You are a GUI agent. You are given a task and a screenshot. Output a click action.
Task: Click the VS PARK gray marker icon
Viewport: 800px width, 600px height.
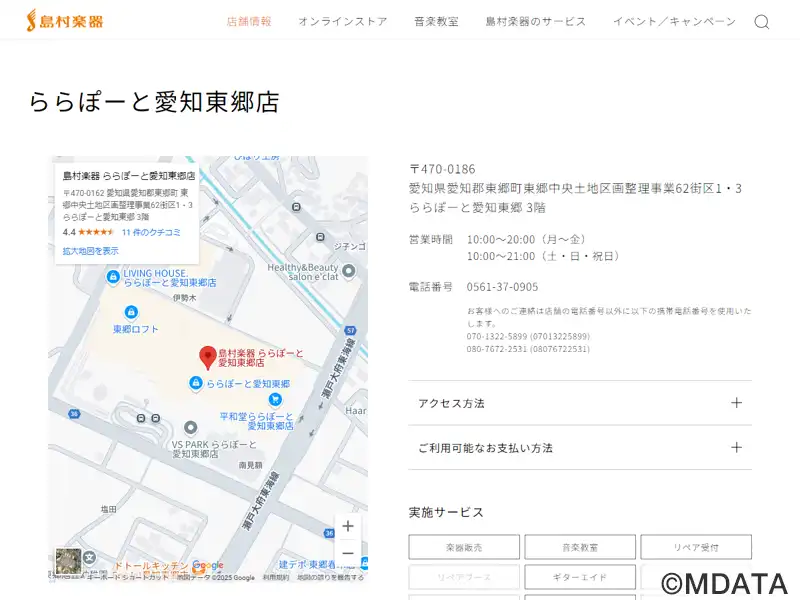190,427
